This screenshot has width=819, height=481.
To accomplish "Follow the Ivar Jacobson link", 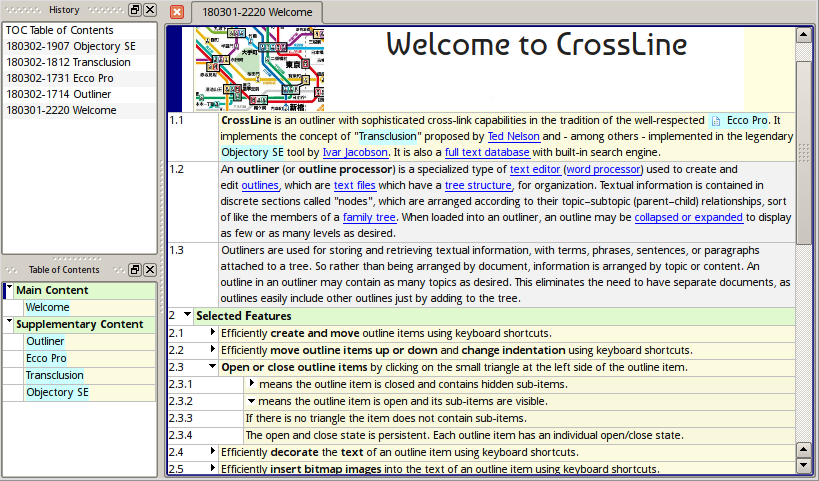I will pos(355,152).
